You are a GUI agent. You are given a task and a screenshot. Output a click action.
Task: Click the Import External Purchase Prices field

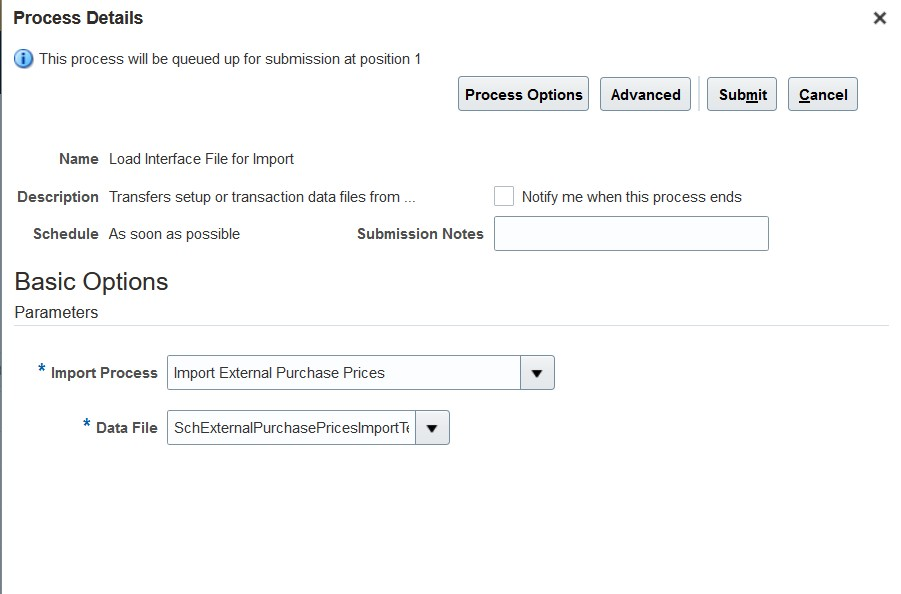344,373
